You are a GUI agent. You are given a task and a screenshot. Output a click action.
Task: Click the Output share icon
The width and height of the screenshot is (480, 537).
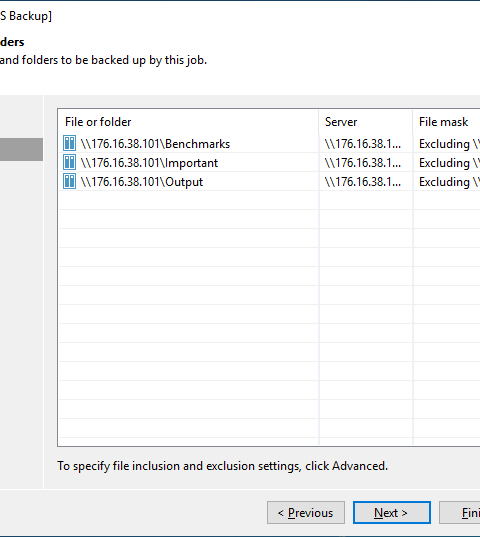[x=70, y=181]
